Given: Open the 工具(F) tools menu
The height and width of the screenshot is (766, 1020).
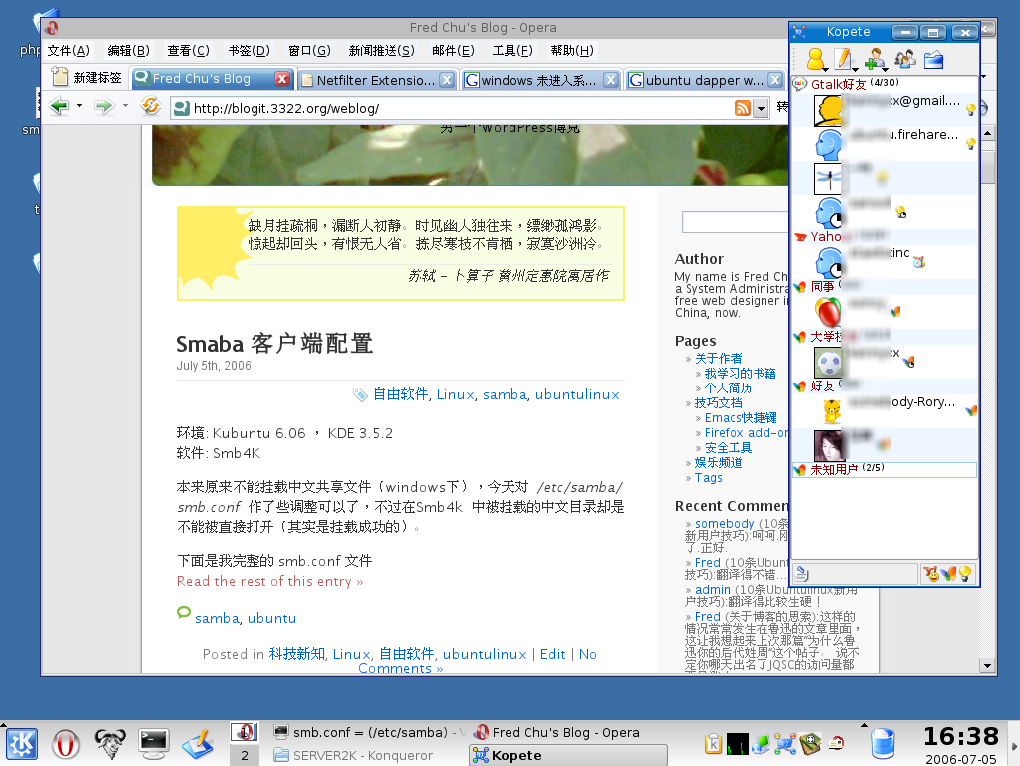Looking at the screenshot, I should click(x=512, y=51).
